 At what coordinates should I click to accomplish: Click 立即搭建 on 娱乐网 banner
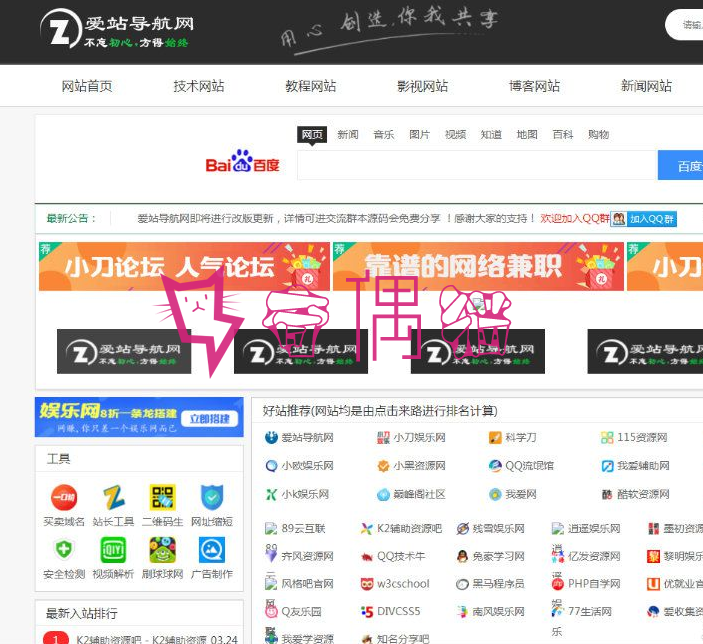[209, 419]
